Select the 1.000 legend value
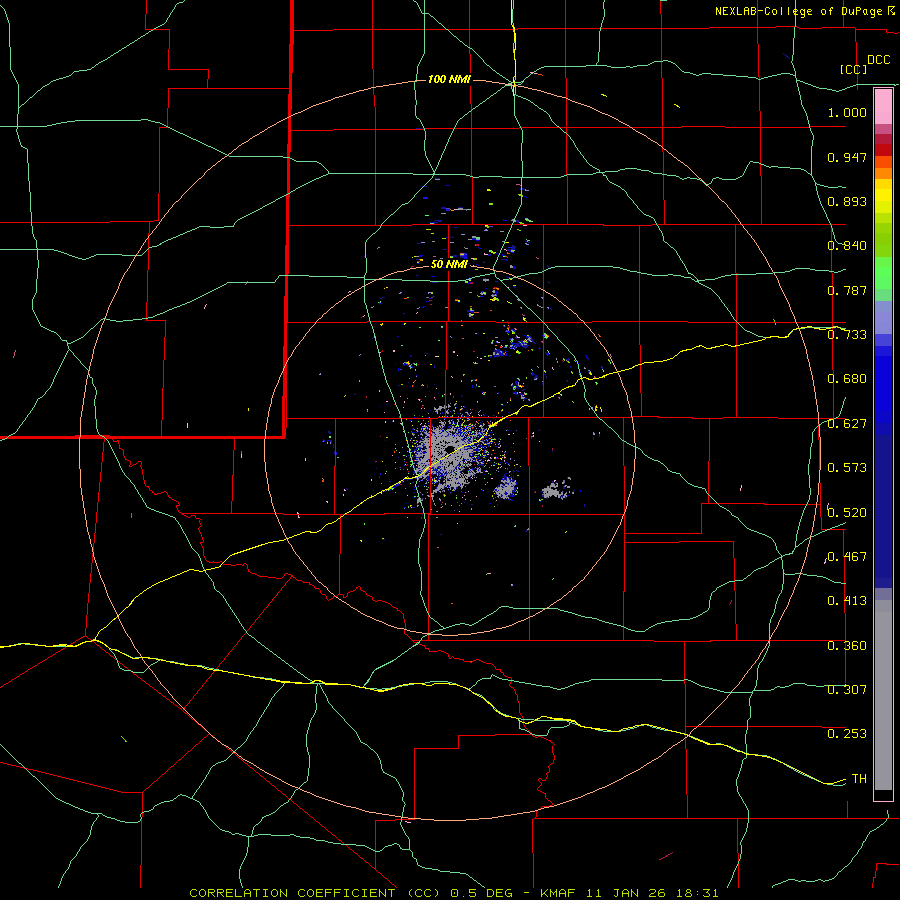This screenshot has width=900, height=900. [847, 112]
